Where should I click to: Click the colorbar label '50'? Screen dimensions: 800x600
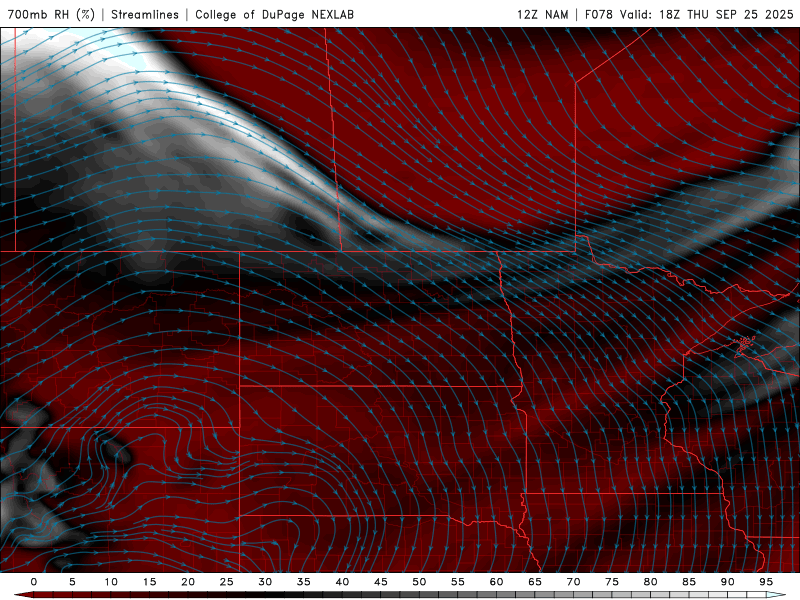(x=419, y=582)
